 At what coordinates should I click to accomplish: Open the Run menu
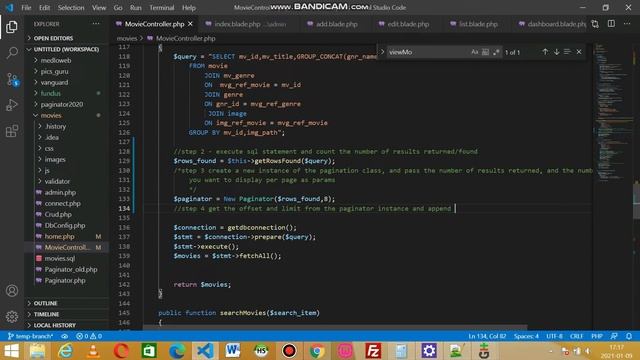(136, 8)
